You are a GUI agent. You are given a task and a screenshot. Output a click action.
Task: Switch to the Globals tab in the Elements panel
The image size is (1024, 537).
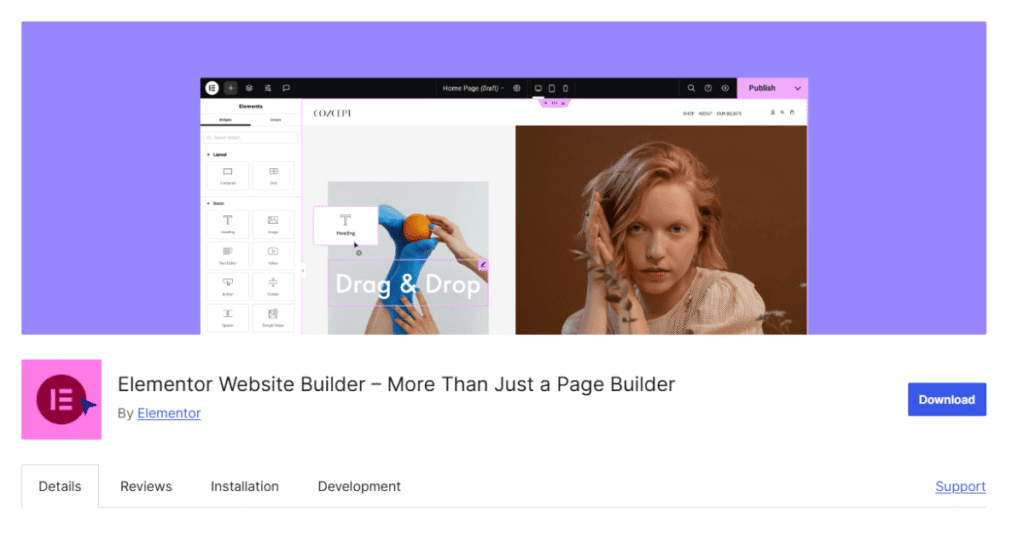point(276,120)
